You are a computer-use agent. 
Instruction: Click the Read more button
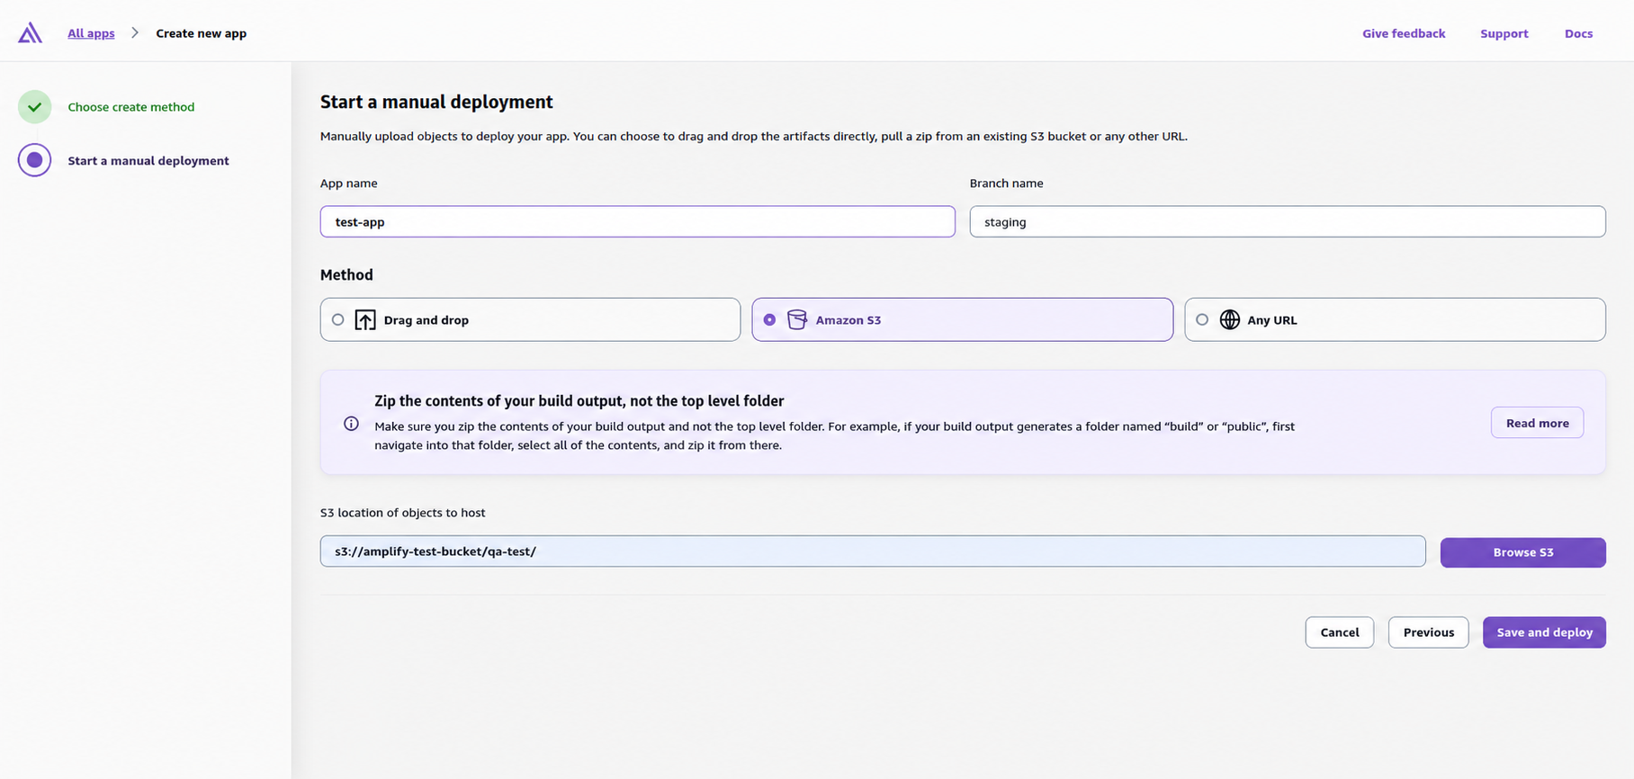pos(1537,423)
